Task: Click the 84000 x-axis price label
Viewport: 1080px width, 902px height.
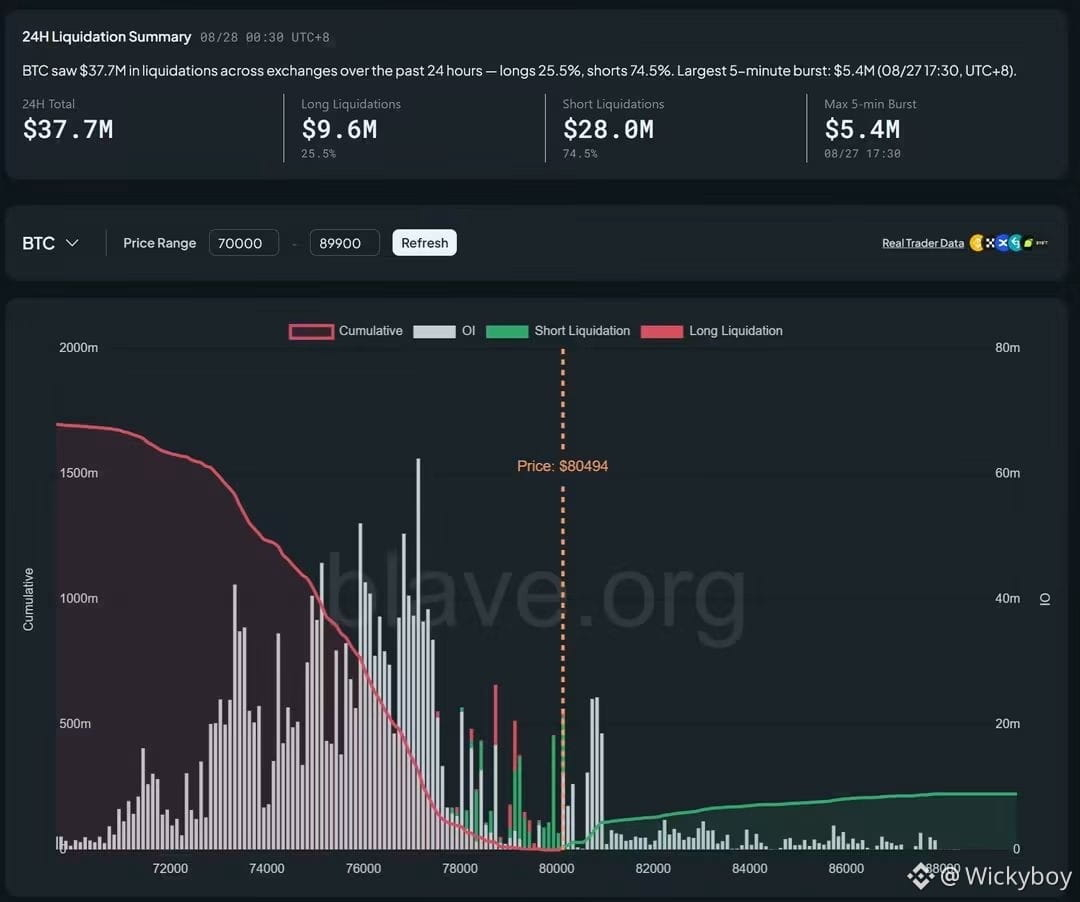Action: pos(749,868)
